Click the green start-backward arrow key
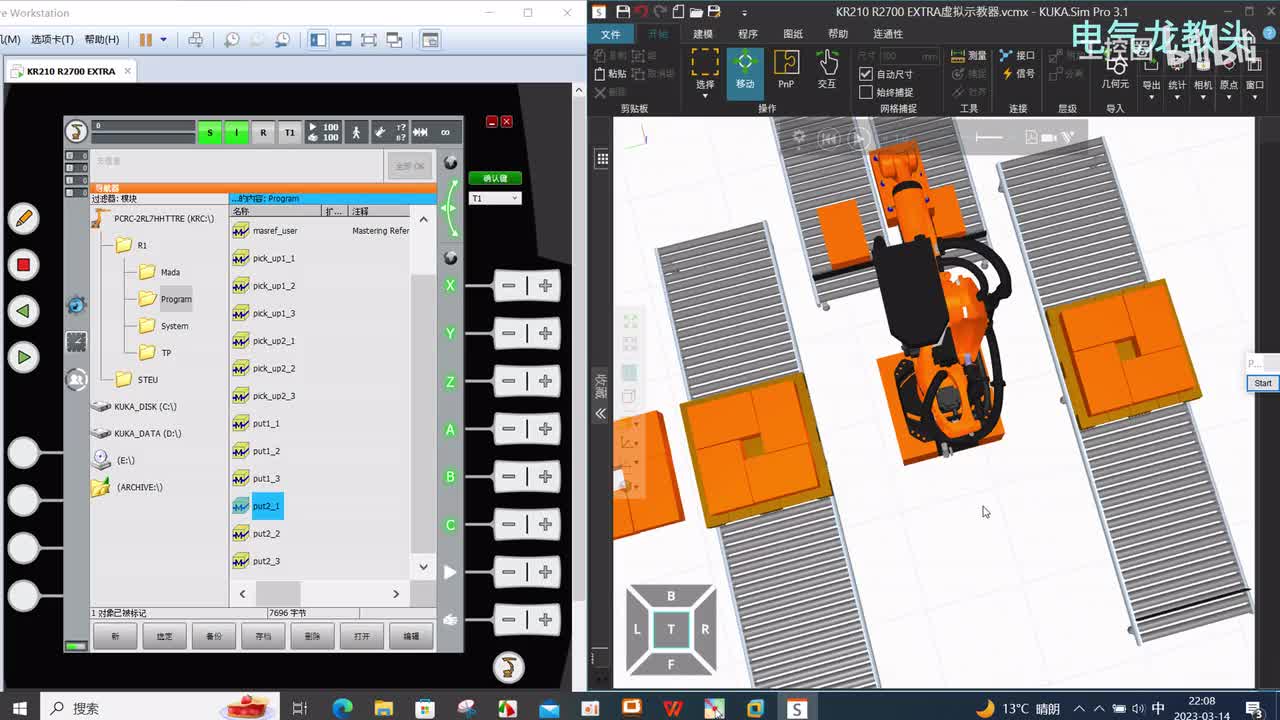 click(23, 311)
